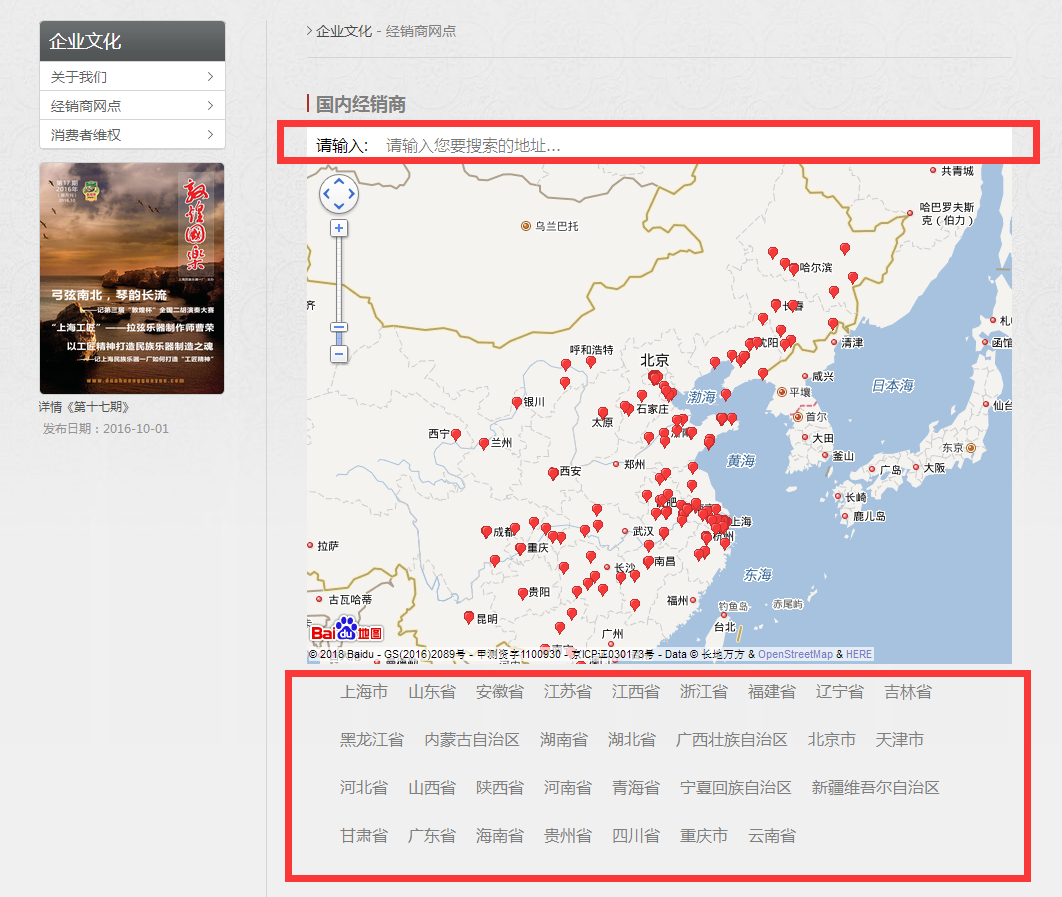Click the 企业文化 breadcrumb link
1062x897 pixels.
[343, 31]
